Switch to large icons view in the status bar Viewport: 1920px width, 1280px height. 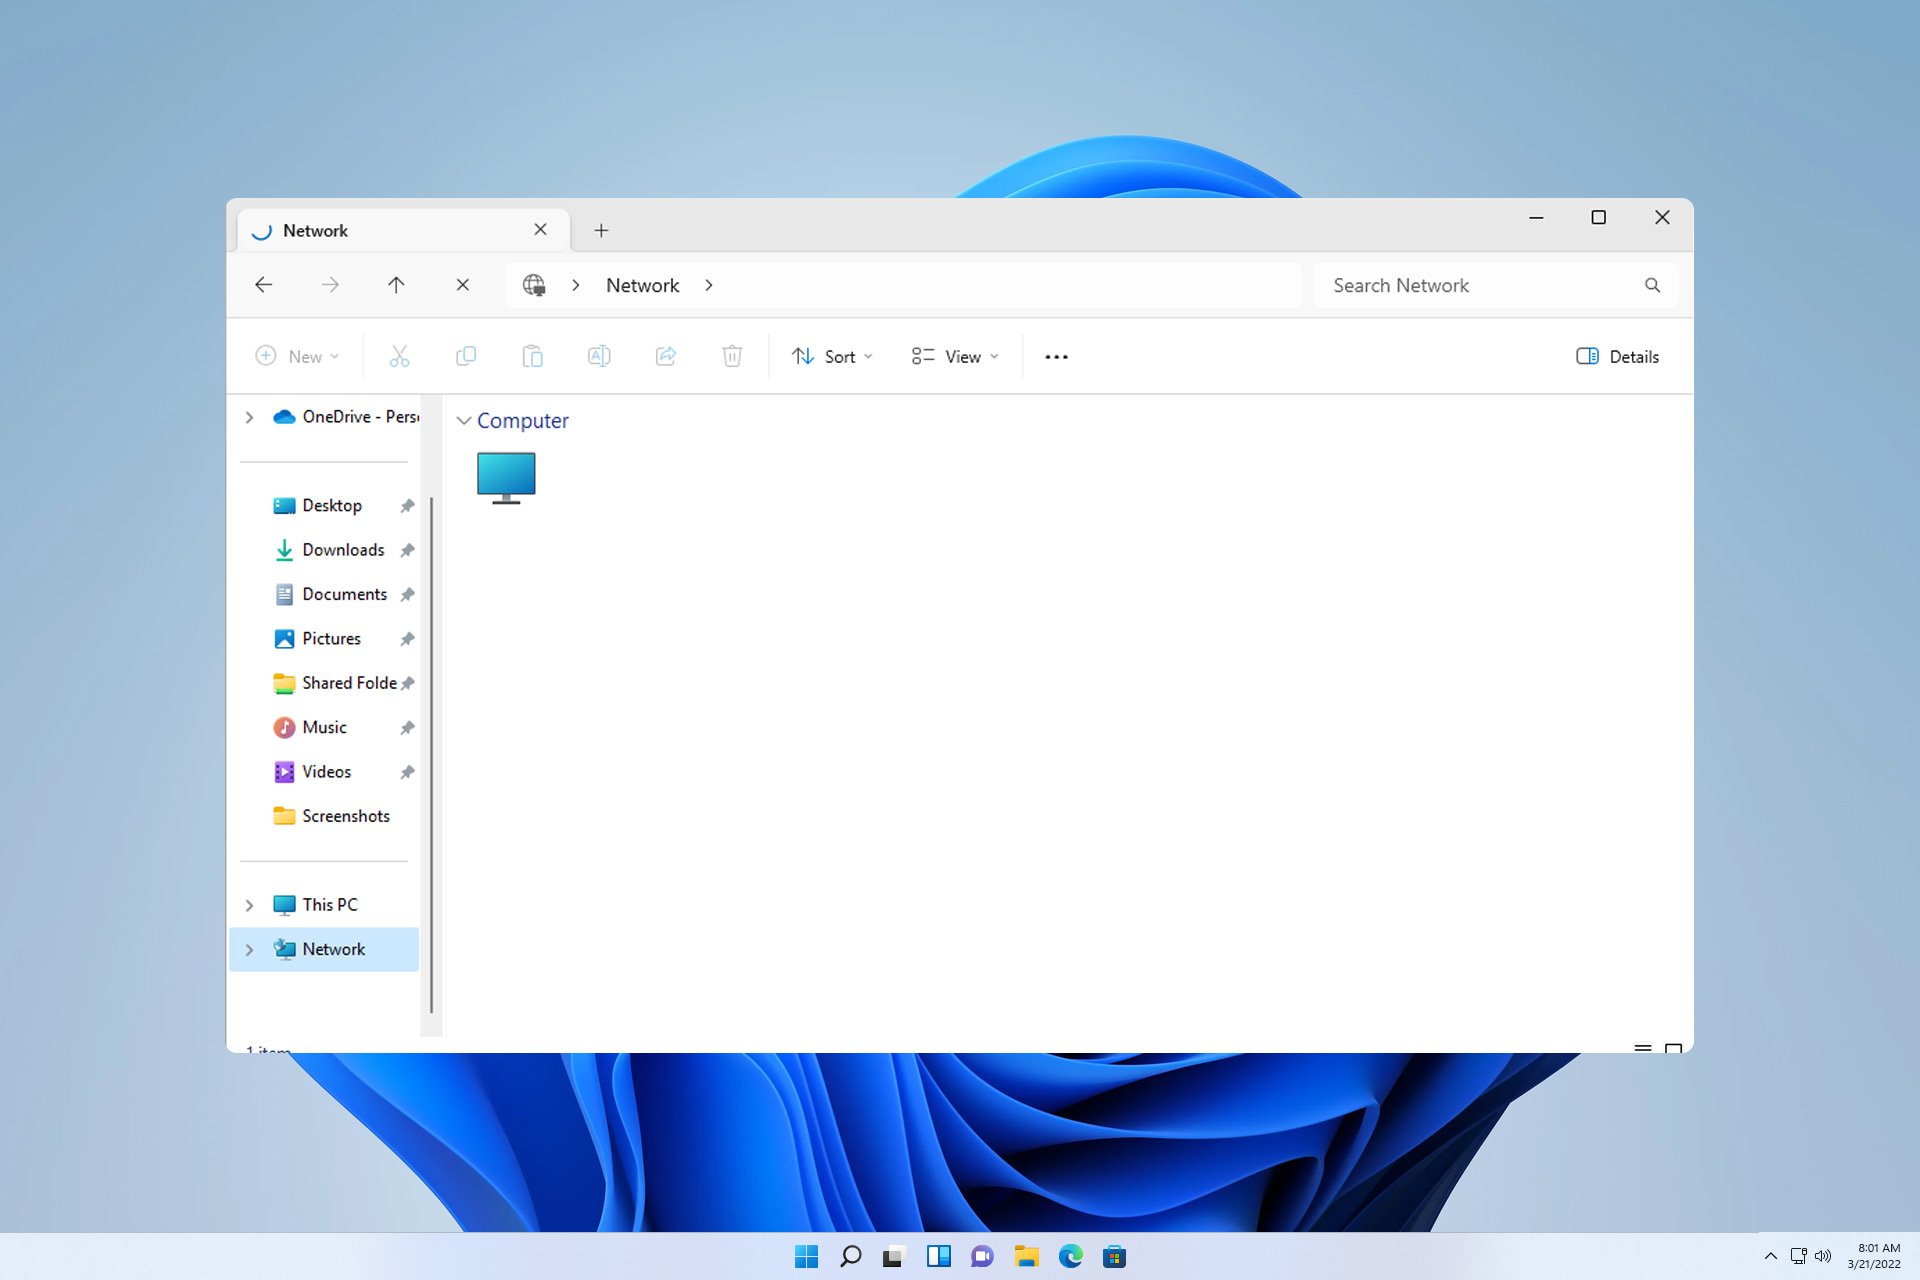pos(1673,1049)
